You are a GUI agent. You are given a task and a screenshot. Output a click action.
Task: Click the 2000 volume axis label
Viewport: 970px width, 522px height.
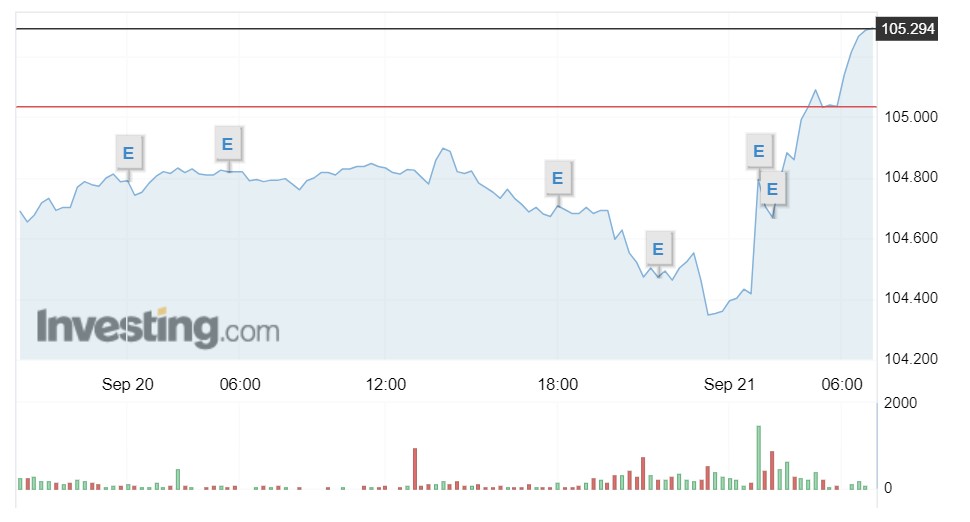click(900, 403)
